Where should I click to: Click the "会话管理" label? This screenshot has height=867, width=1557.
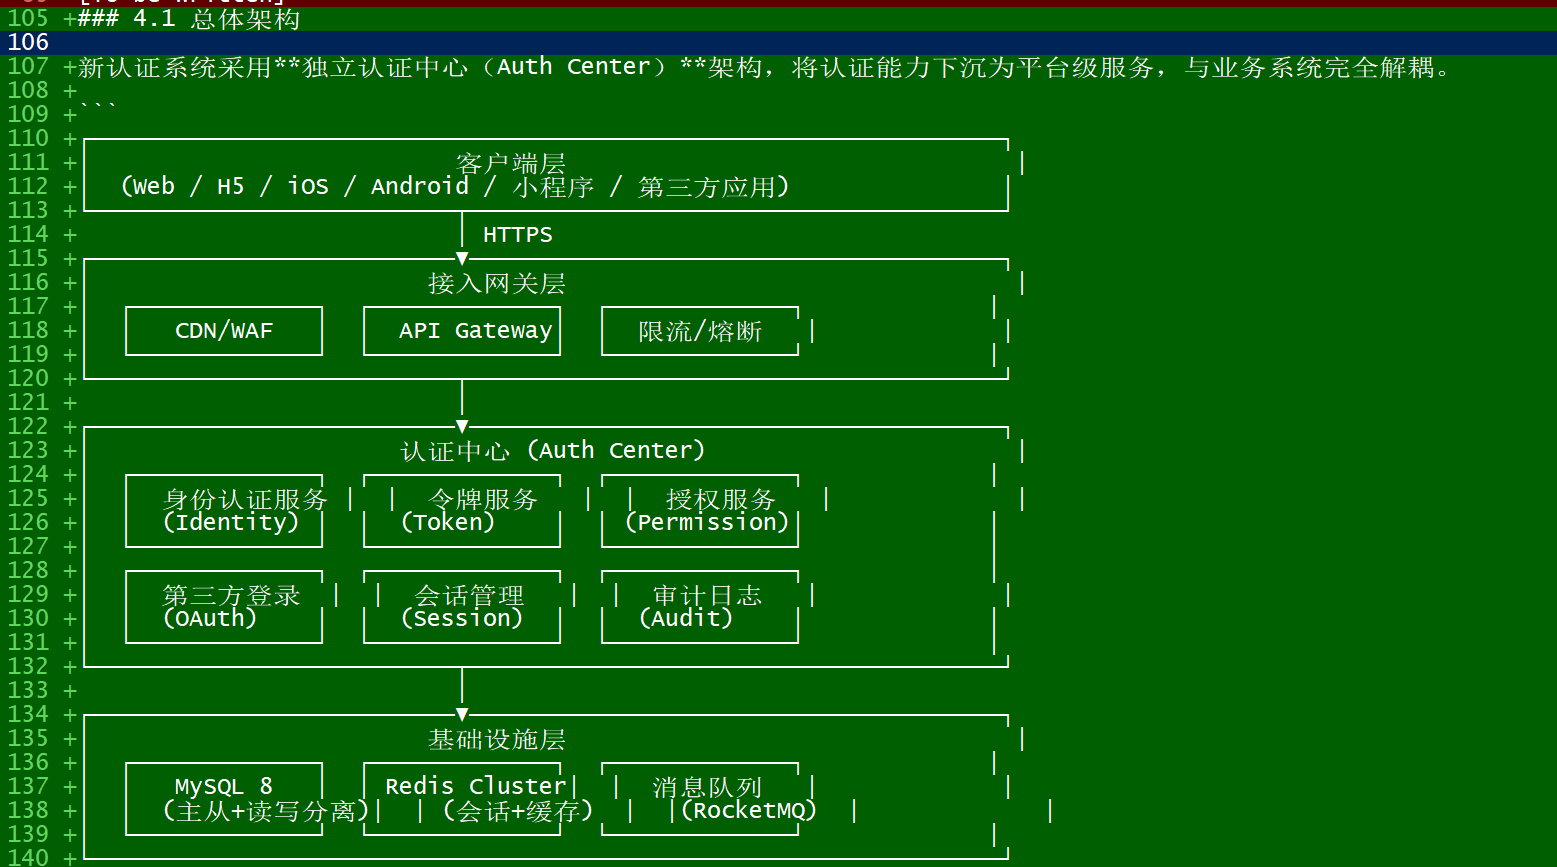tap(469, 595)
